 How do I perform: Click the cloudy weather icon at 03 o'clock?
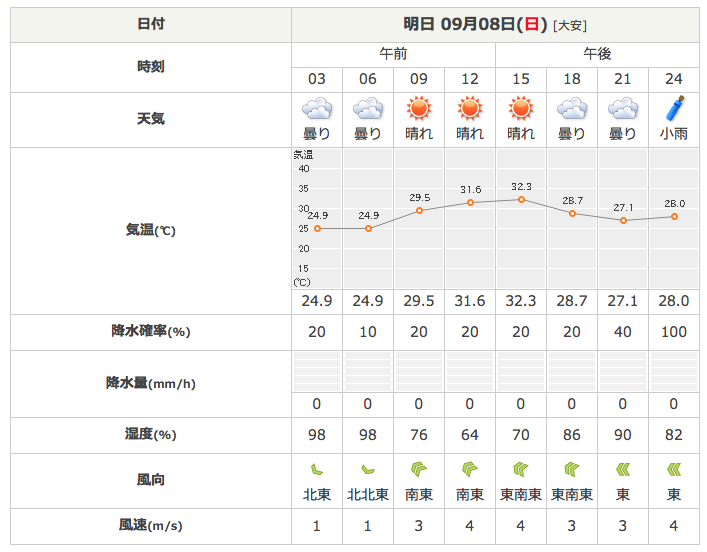(x=317, y=108)
